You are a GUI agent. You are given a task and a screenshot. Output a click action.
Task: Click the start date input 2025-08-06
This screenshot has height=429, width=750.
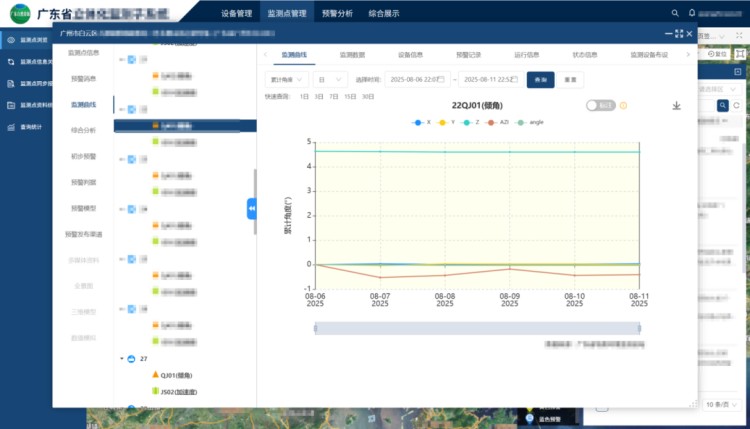point(418,80)
